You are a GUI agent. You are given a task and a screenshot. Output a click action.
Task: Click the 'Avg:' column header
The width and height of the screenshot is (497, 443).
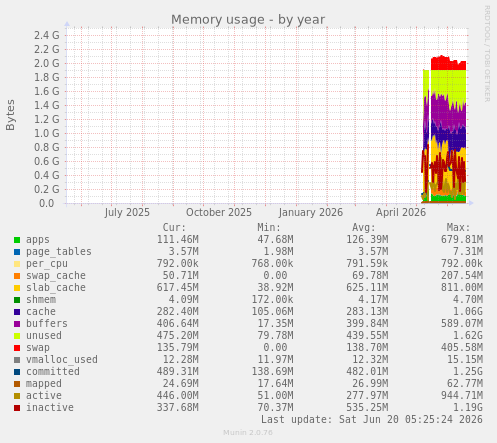point(364,228)
